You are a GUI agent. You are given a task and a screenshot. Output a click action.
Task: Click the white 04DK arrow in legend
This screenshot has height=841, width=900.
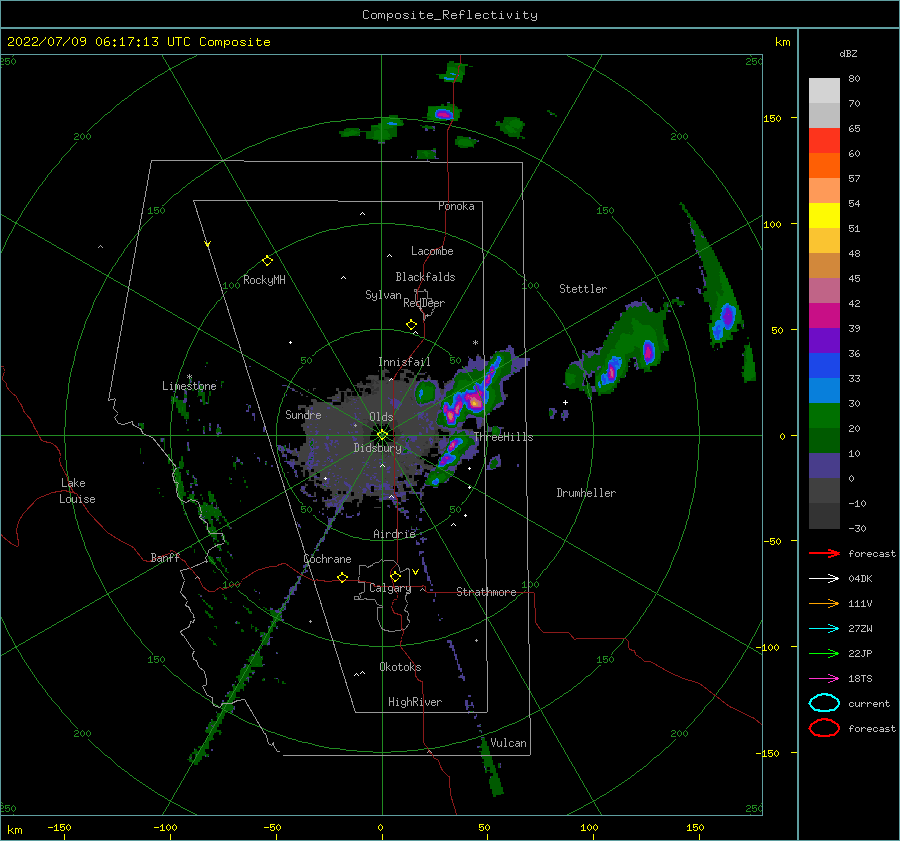824,578
